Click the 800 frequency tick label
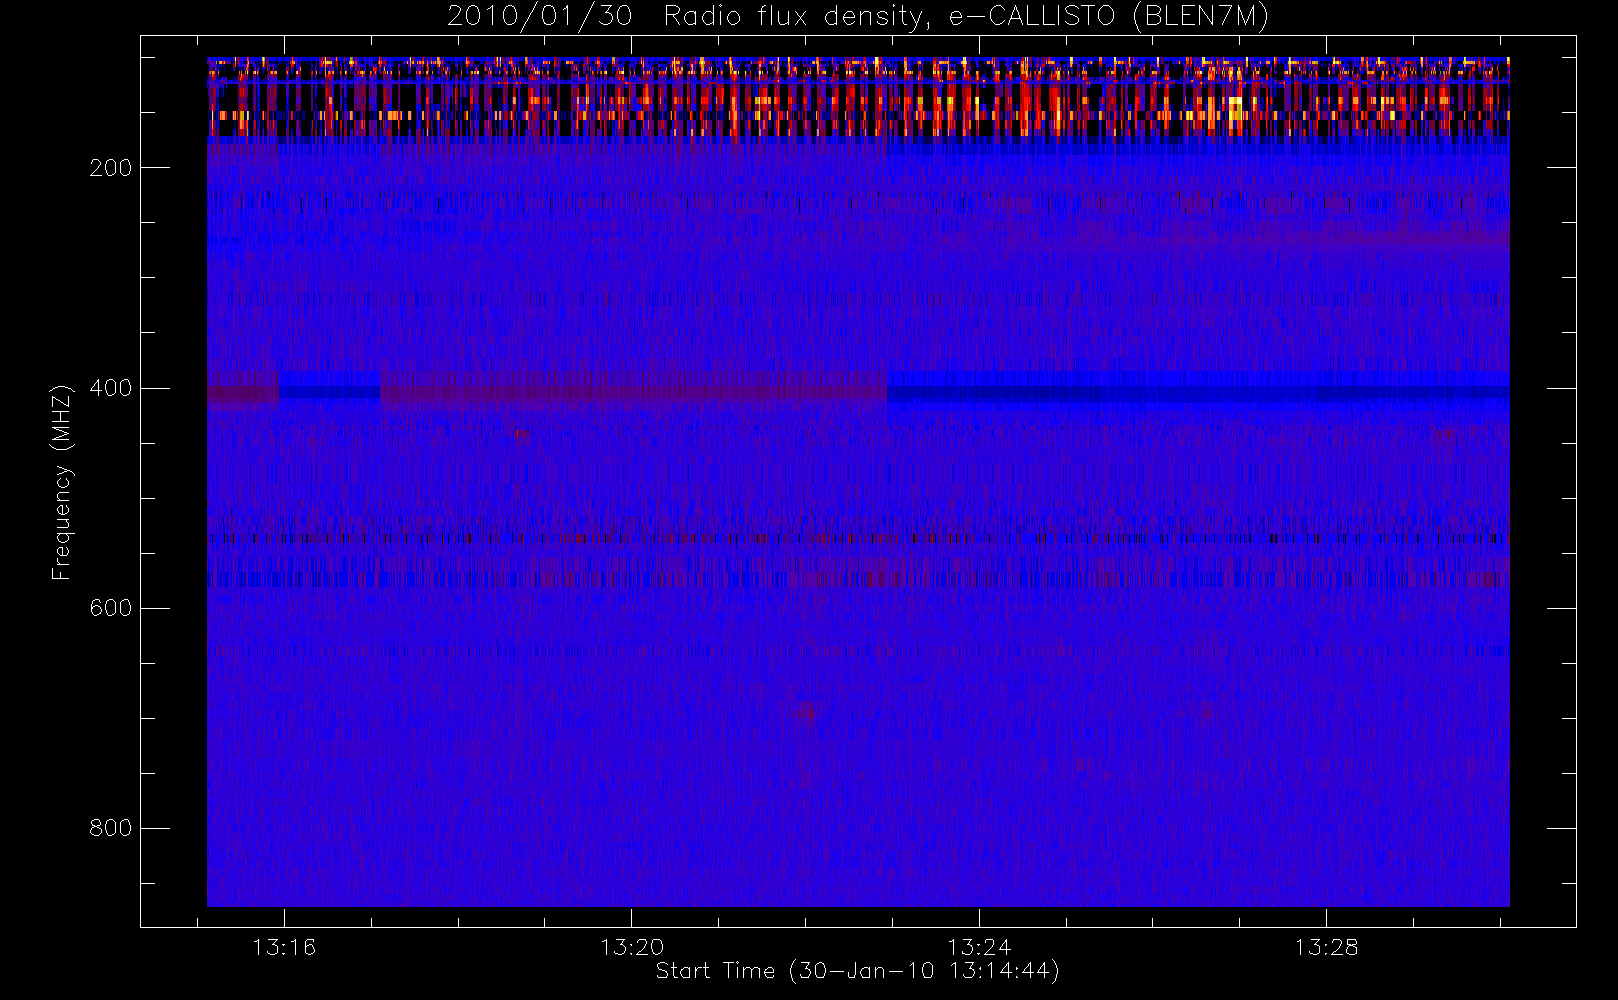The width and height of the screenshot is (1618, 1000). coord(111,828)
